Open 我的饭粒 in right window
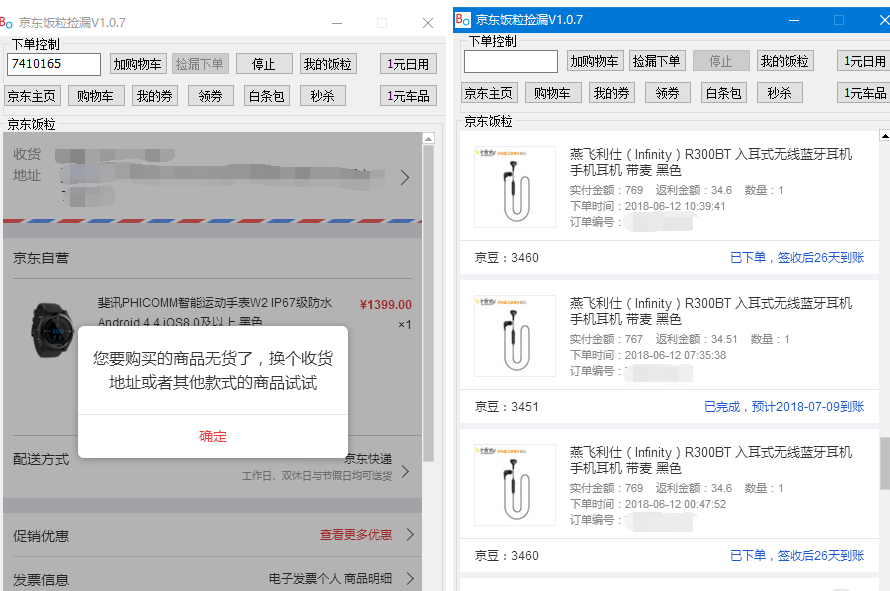Image resolution: width=890 pixels, height=591 pixels. [x=785, y=61]
